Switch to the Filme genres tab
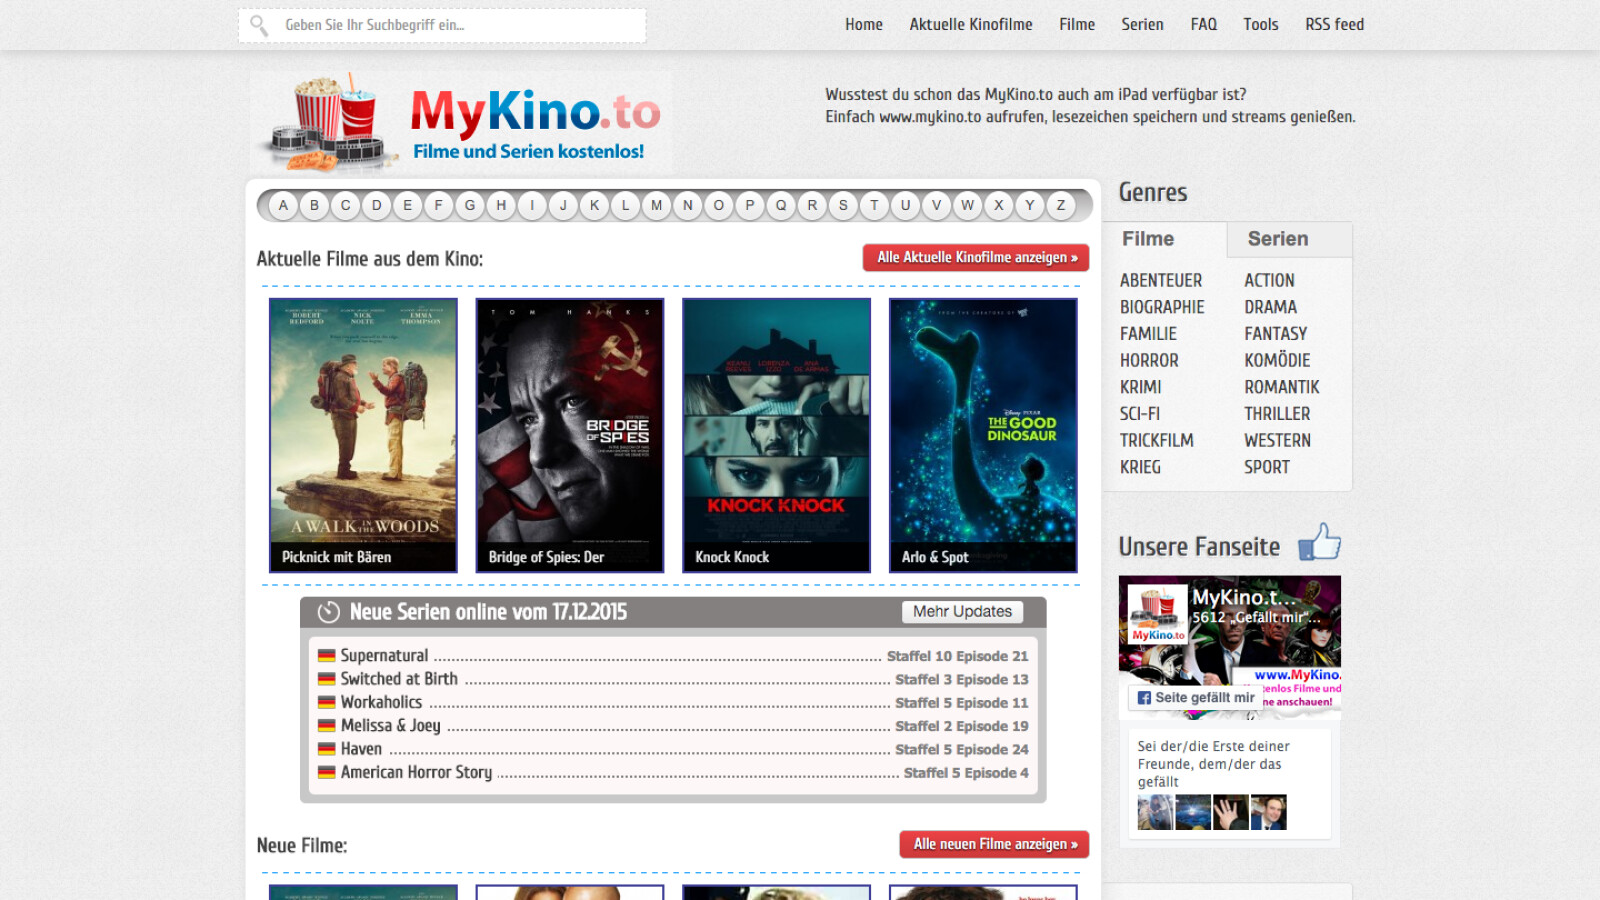Image resolution: width=1600 pixels, height=900 pixels. pos(1165,239)
